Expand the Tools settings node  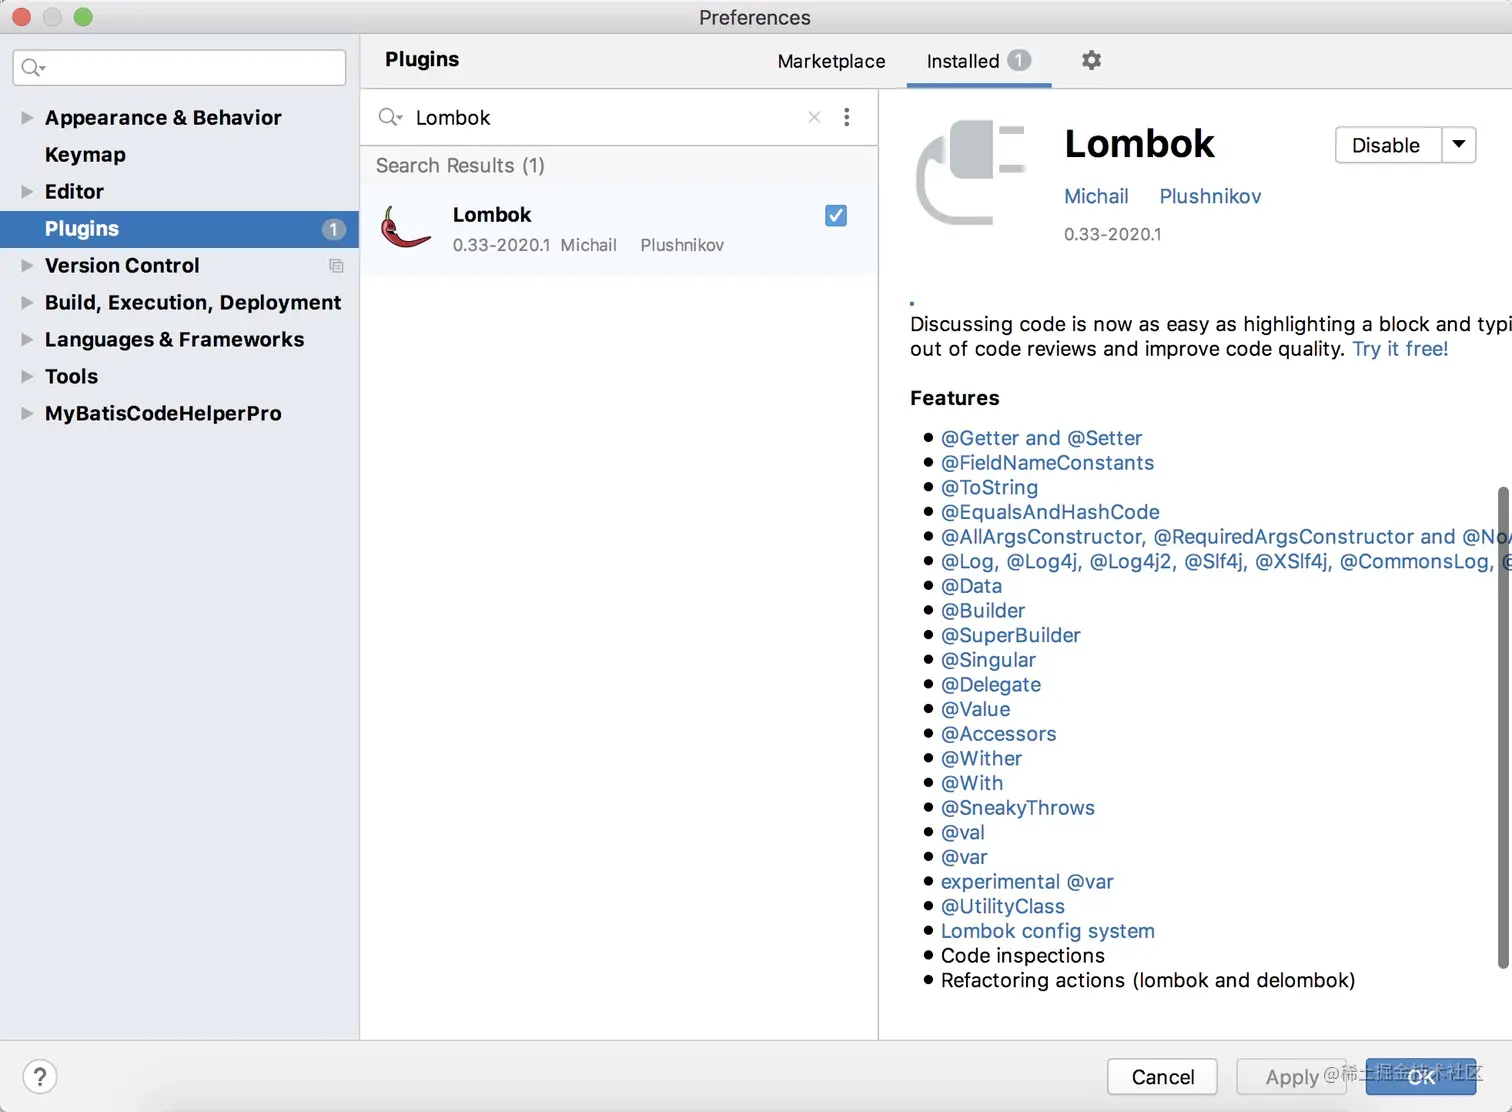pyautogui.click(x=27, y=377)
